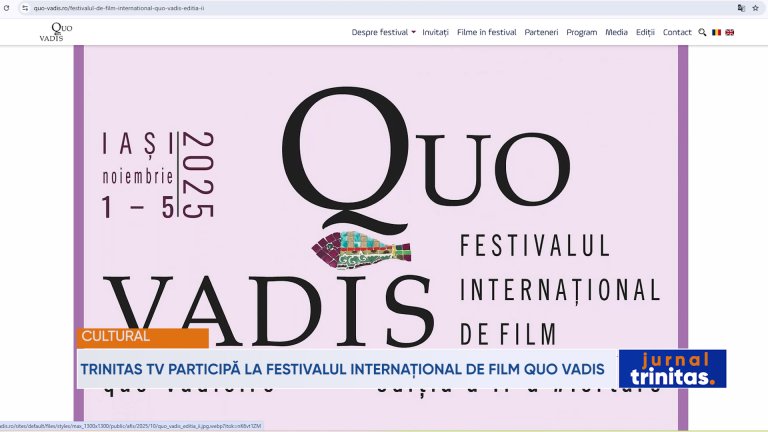
Task: Click the Contact link
Action: click(x=677, y=32)
